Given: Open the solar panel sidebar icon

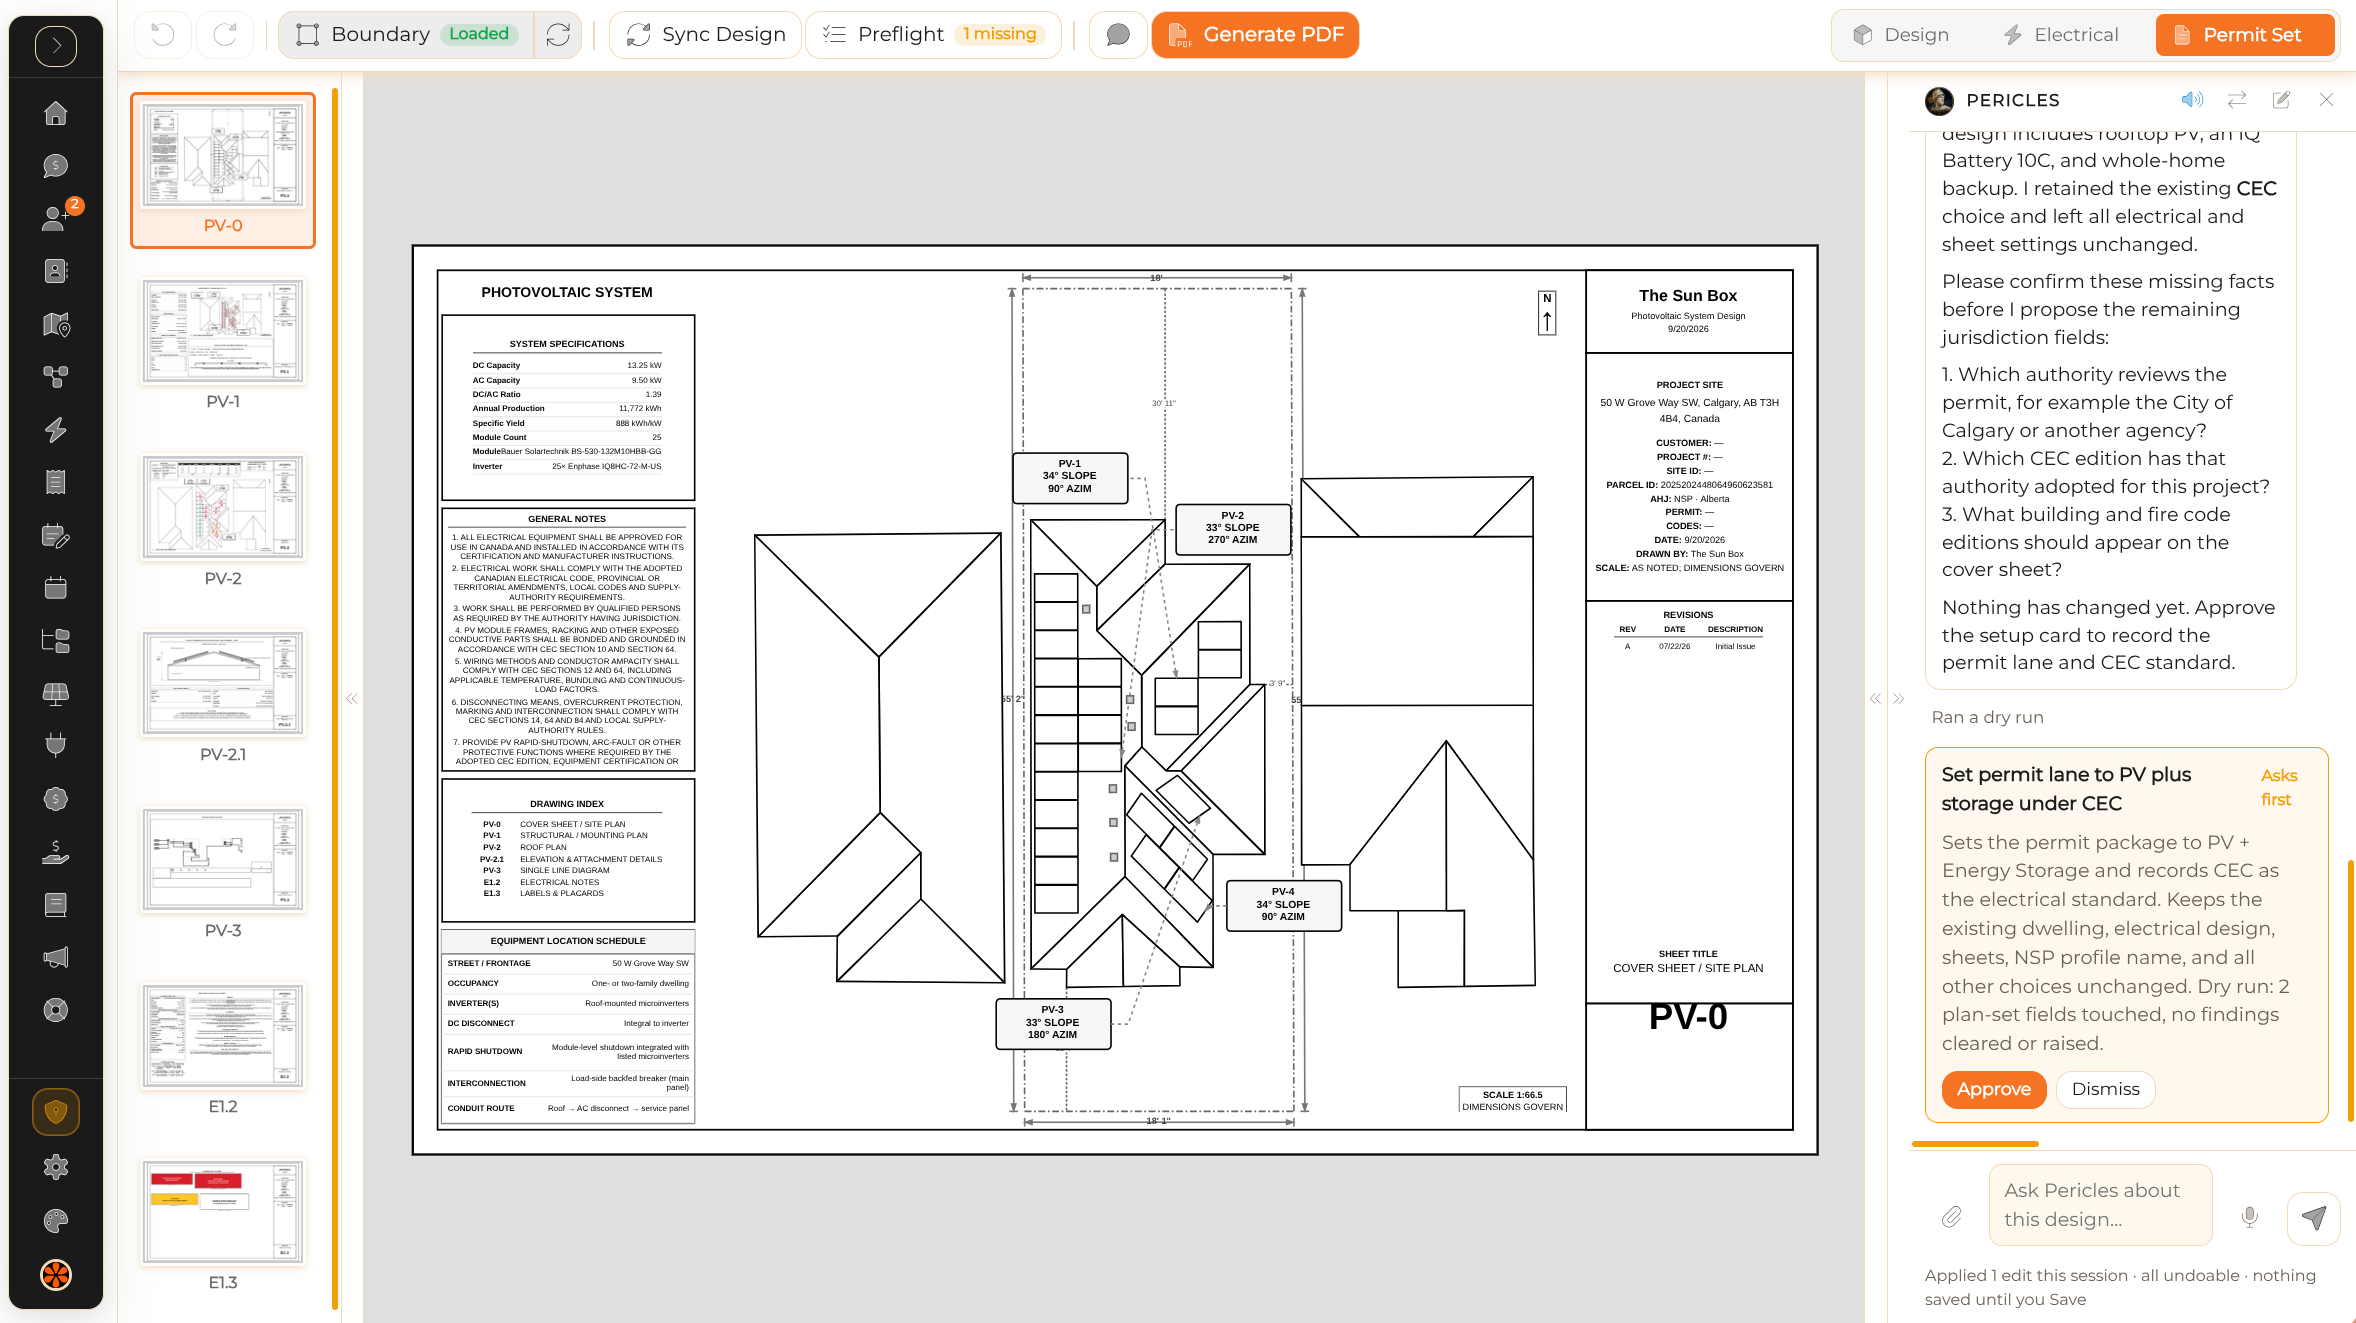Looking at the screenshot, I should (x=56, y=693).
